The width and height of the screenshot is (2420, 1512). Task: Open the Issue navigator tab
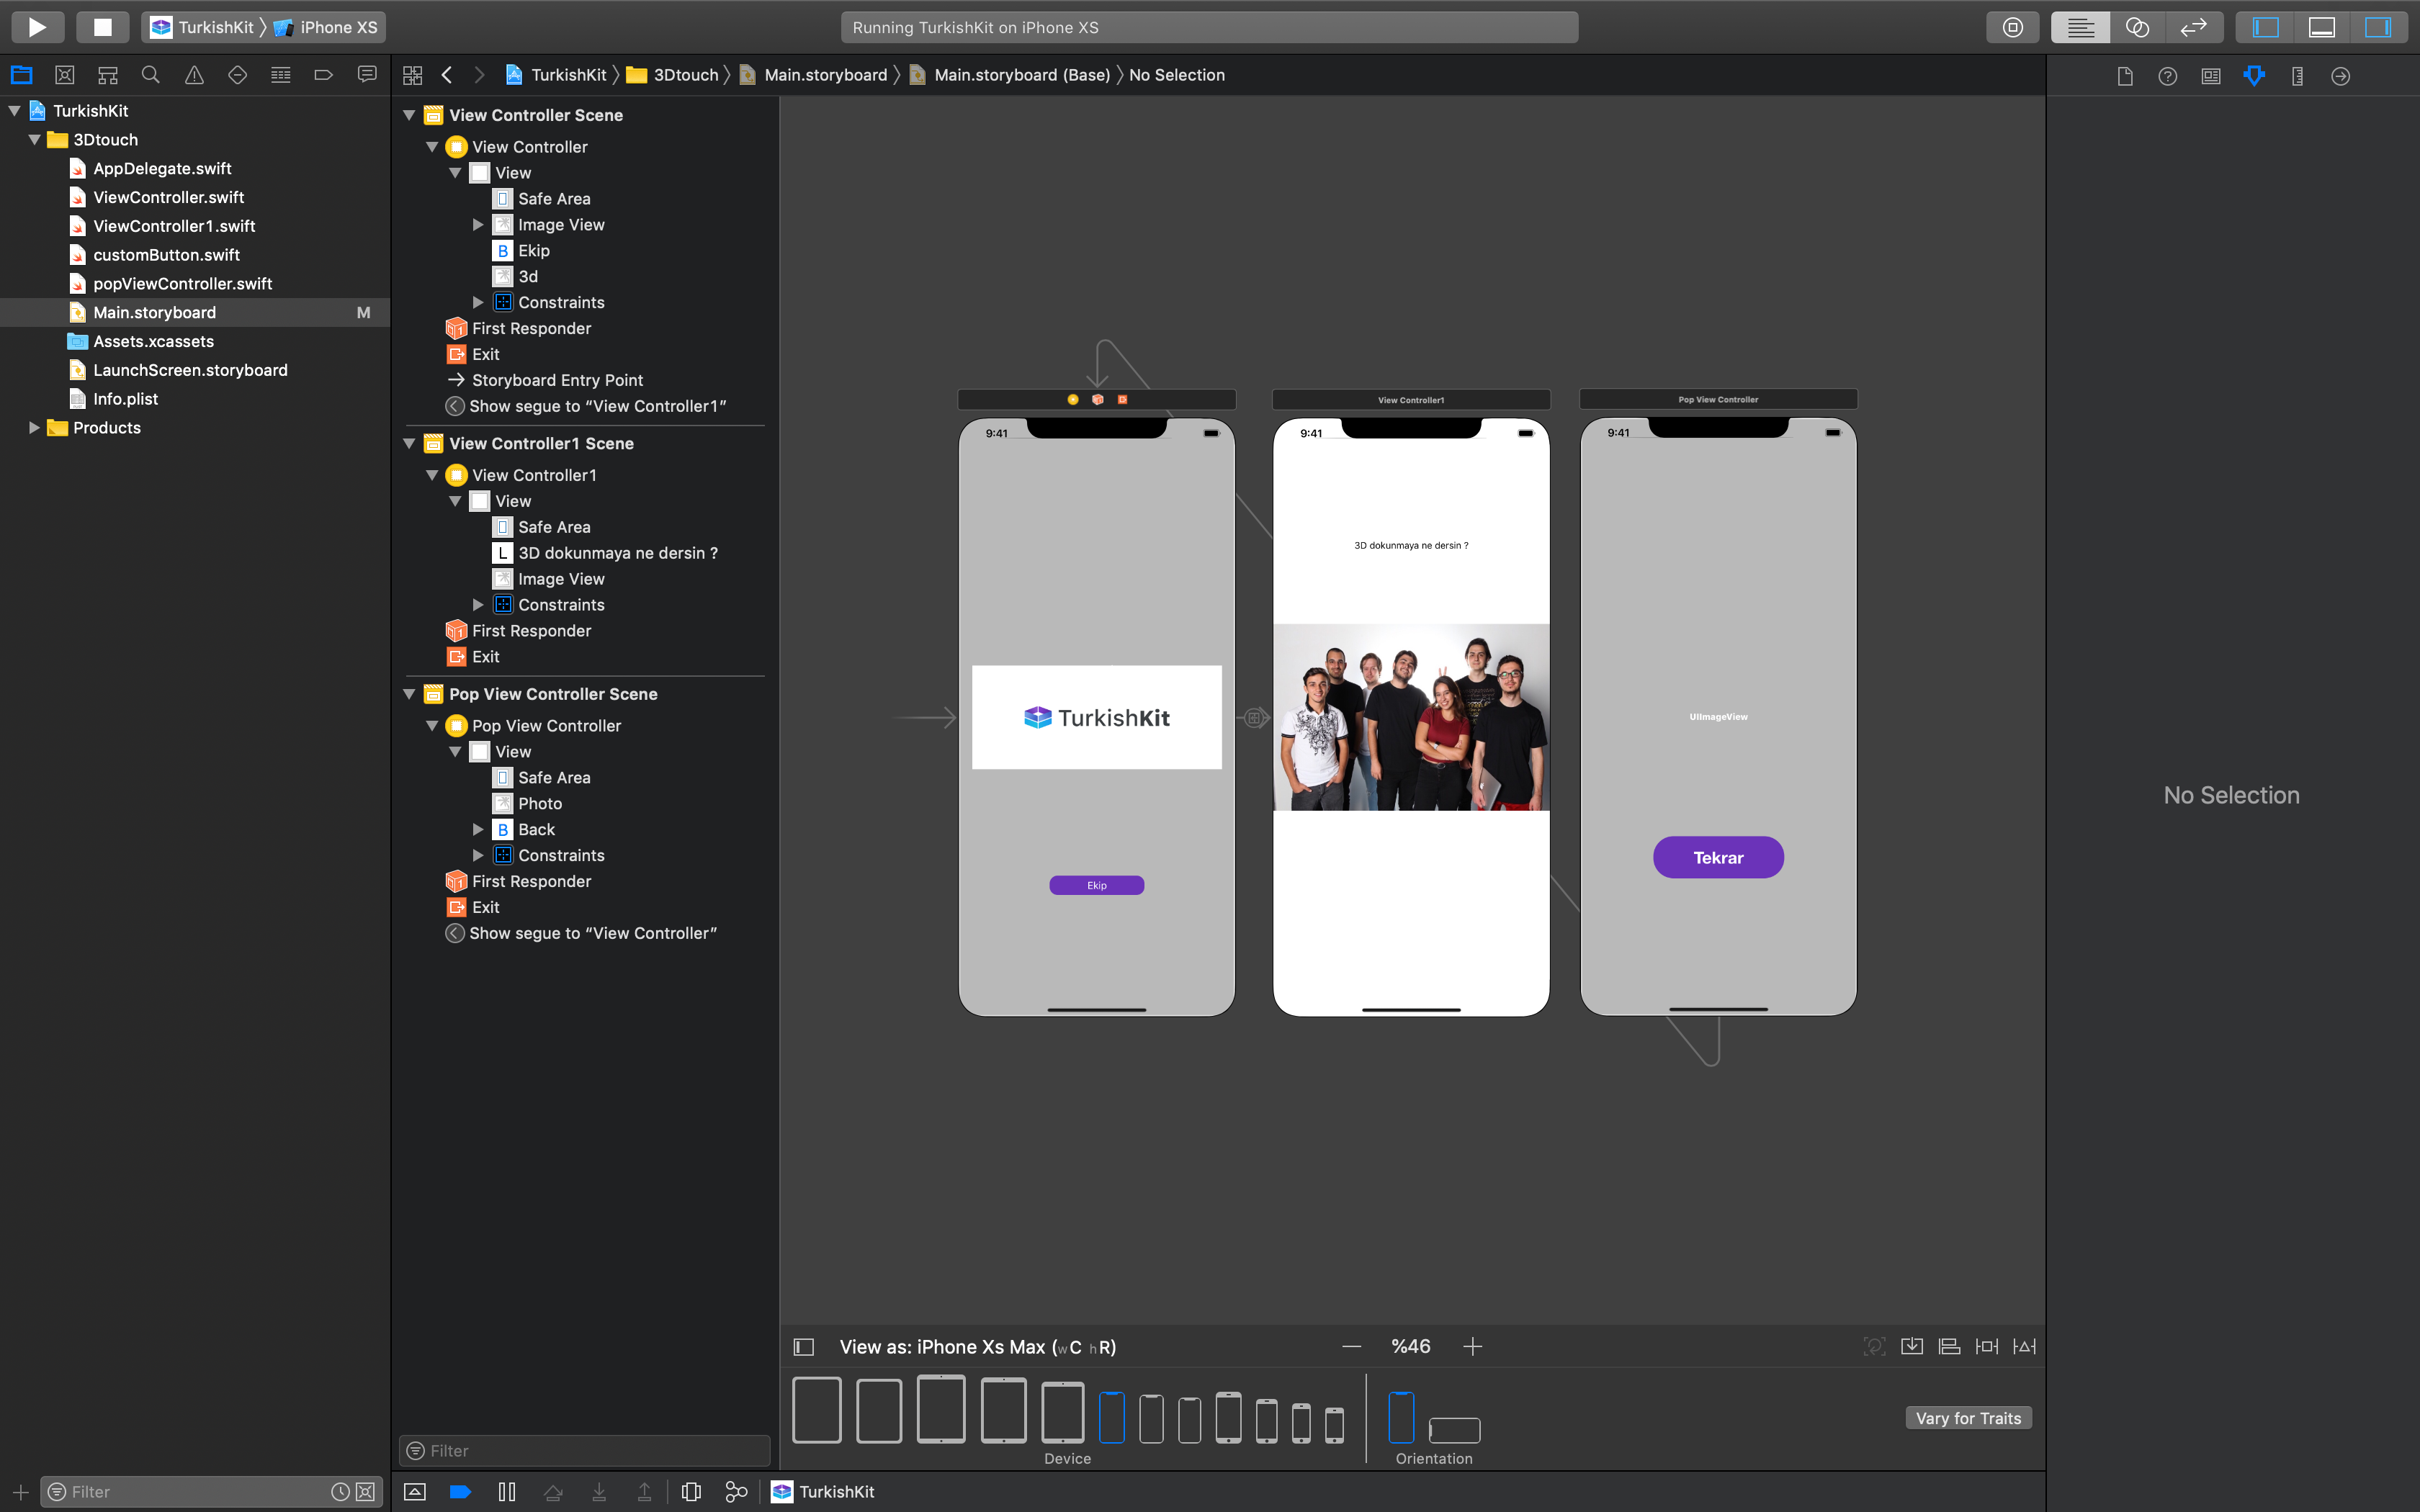tap(194, 75)
